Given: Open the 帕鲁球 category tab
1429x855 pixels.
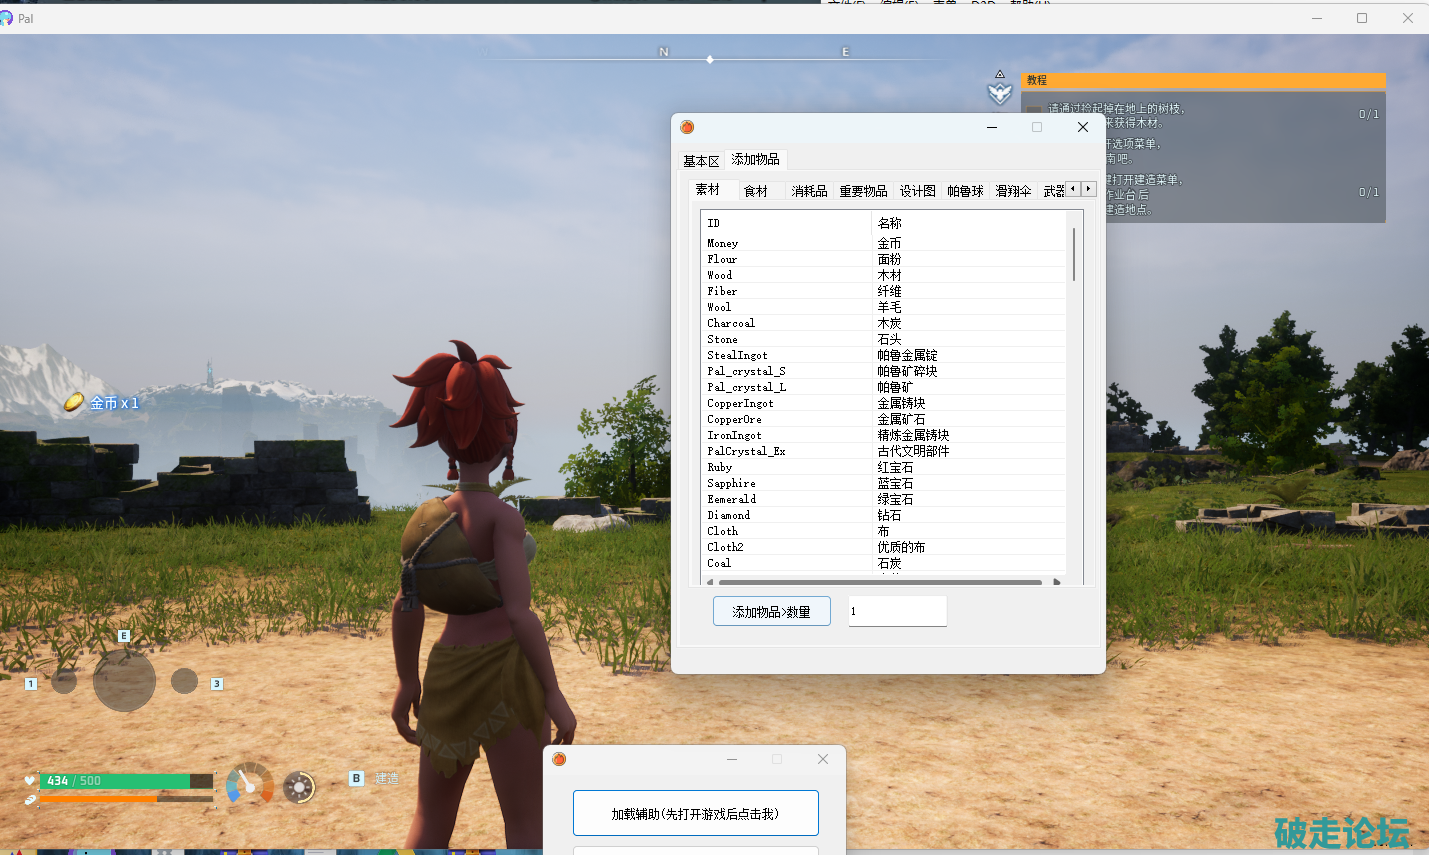Looking at the screenshot, I should 965,191.
